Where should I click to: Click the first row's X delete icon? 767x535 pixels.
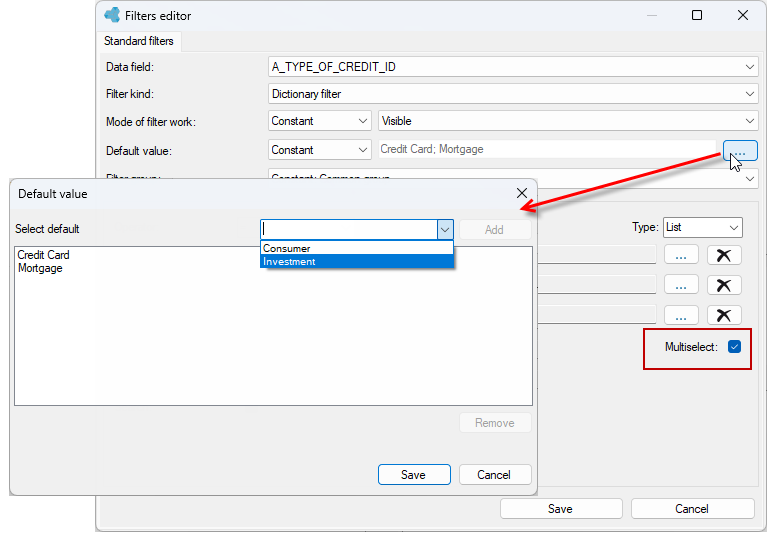pyautogui.click(x=724, y=255)
